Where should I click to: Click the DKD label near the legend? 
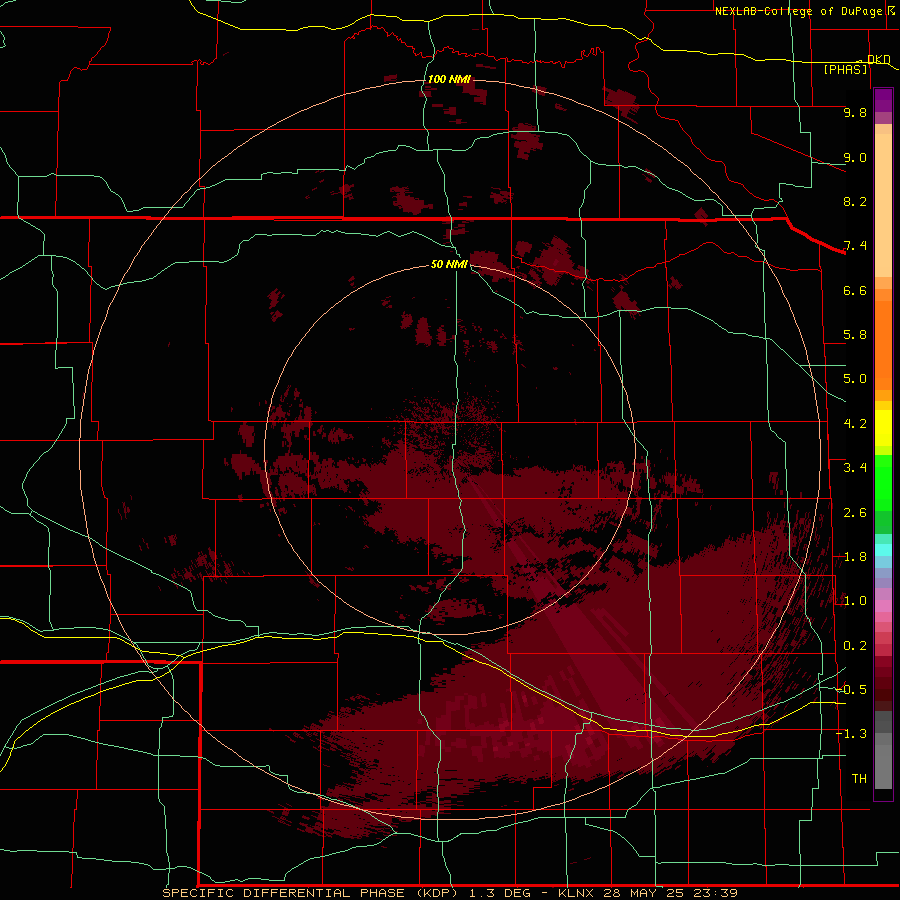coord(879,59)
